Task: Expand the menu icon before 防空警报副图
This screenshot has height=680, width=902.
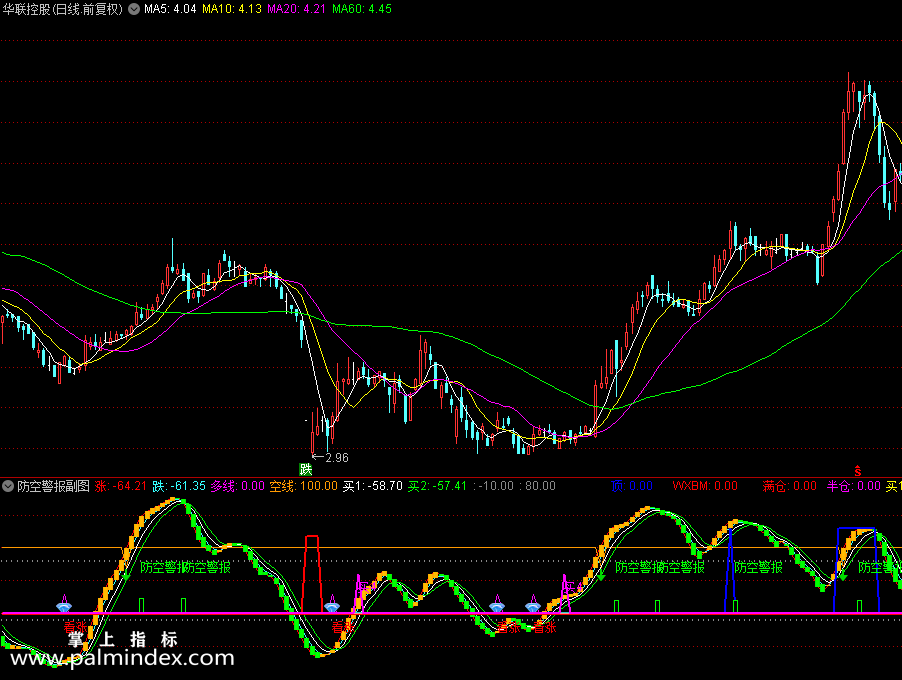Action: (x=8, y=486)
